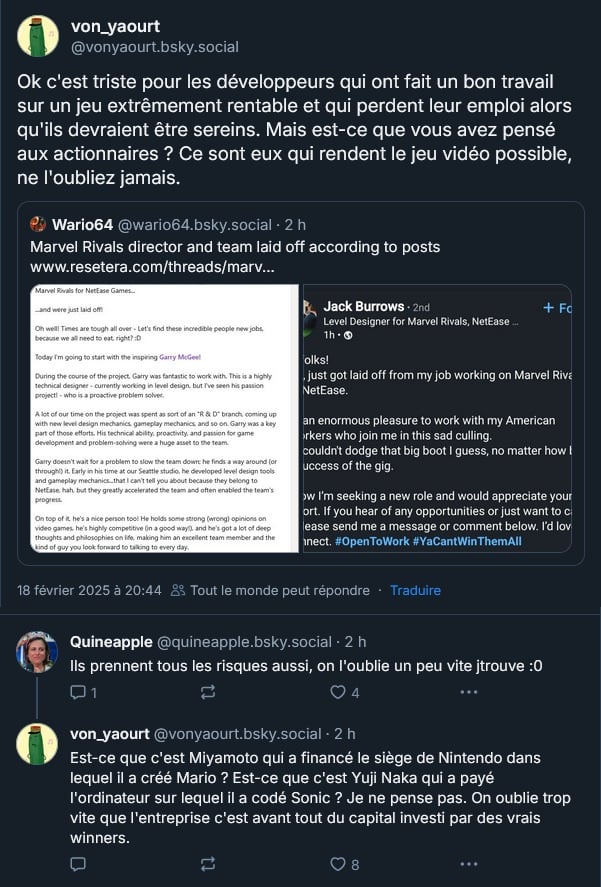Repost von_yaourt's Miyamoto comment
601x887 pixels.
click(208, 864)
